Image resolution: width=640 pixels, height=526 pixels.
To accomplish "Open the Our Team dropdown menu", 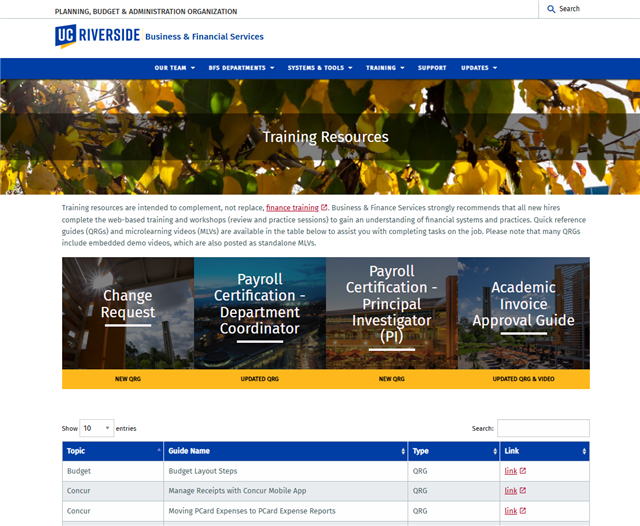I will tap(174, 68).
